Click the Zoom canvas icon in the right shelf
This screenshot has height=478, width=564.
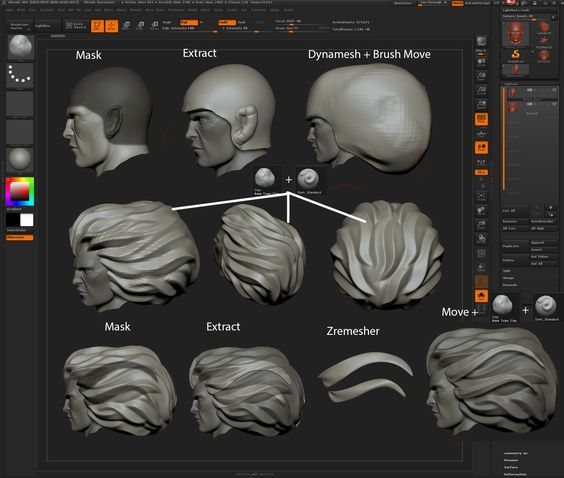pos(481,76)
